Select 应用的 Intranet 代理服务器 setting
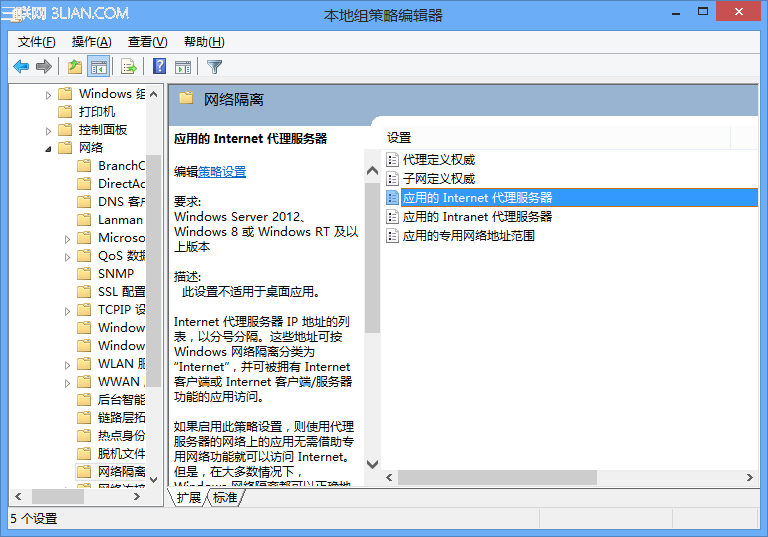This screenshot has width=768, height=537. tap(478, 217)
